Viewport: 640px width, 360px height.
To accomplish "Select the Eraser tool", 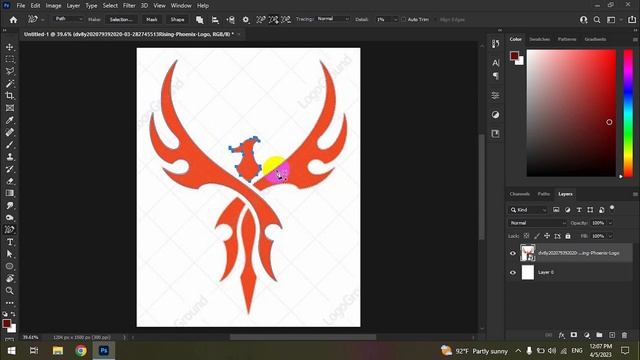I will [x=9, y=181].
